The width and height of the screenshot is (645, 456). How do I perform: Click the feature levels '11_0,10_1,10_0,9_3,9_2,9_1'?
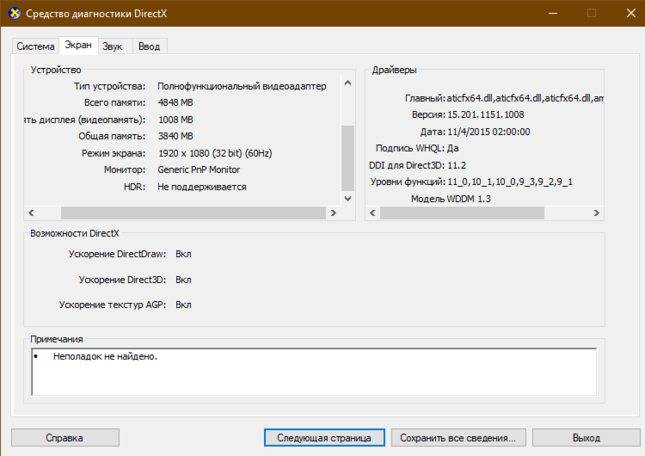[510, 182]
